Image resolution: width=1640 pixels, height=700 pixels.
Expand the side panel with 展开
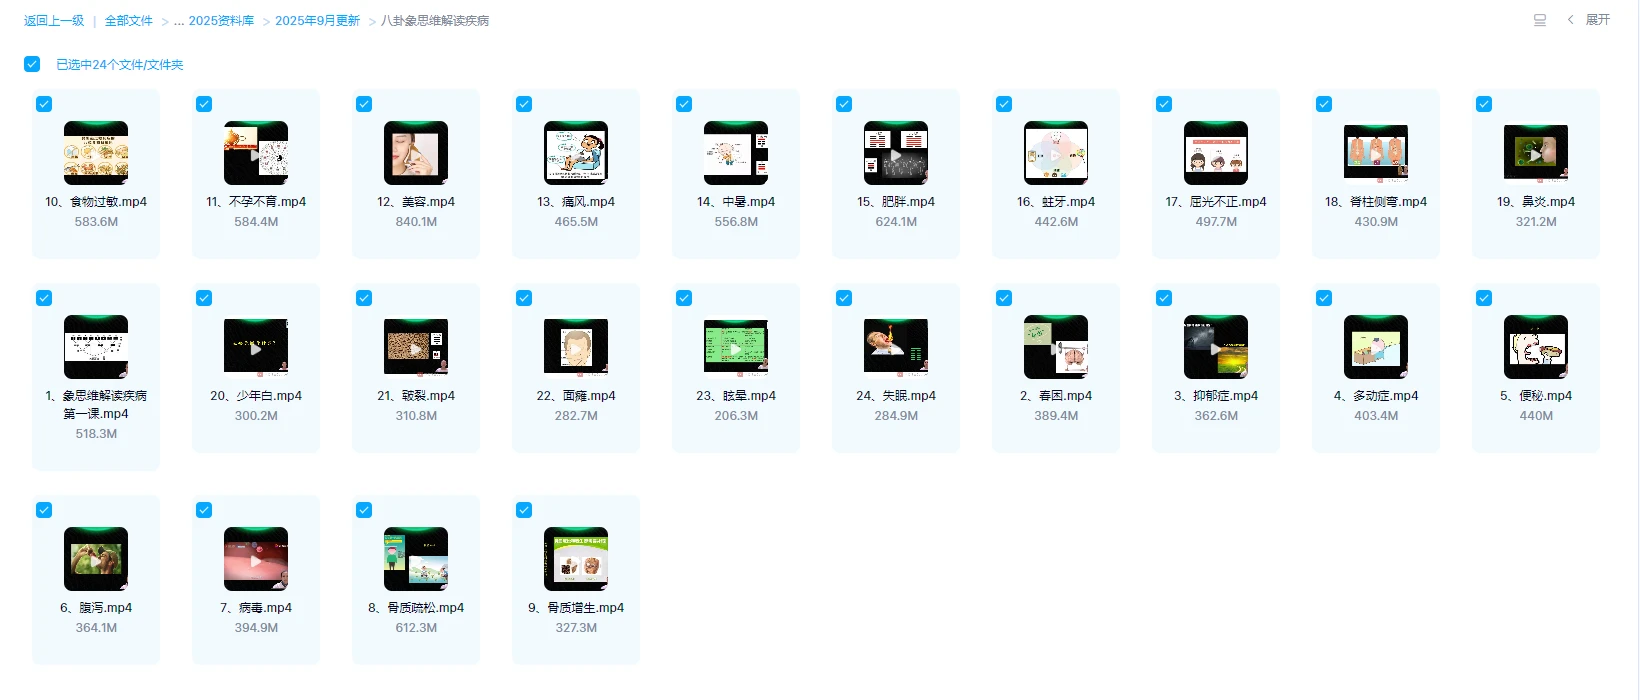[x=1597, y=20]
